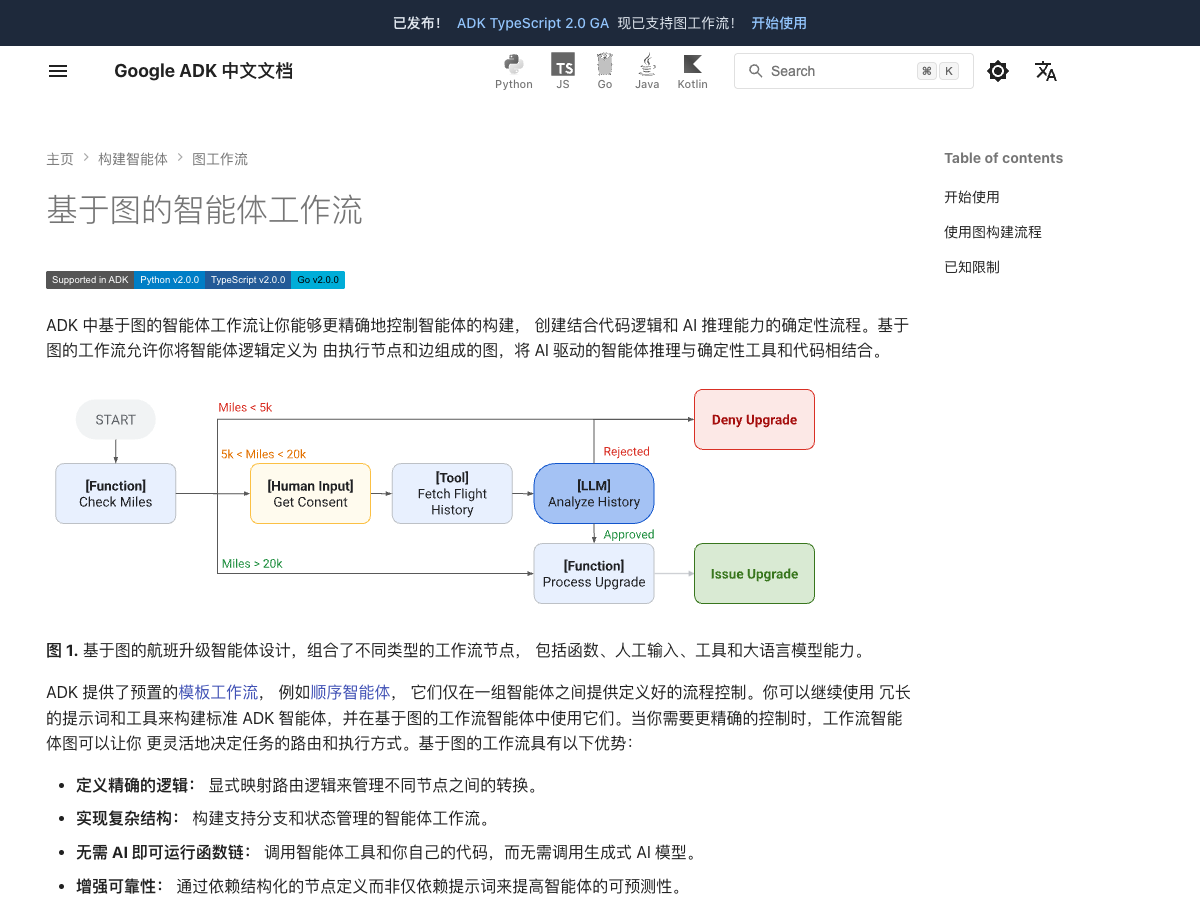
Task: Focus the Search input field
Action: click(854, 71)
